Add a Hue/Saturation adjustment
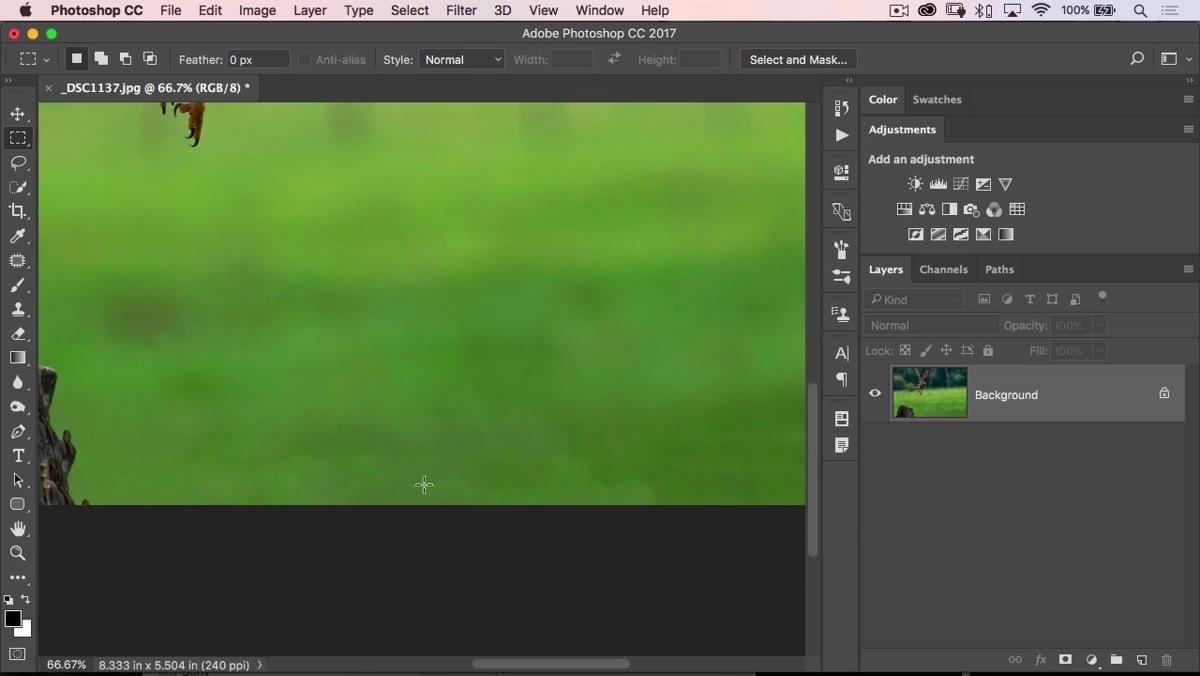 coord(904,209)
